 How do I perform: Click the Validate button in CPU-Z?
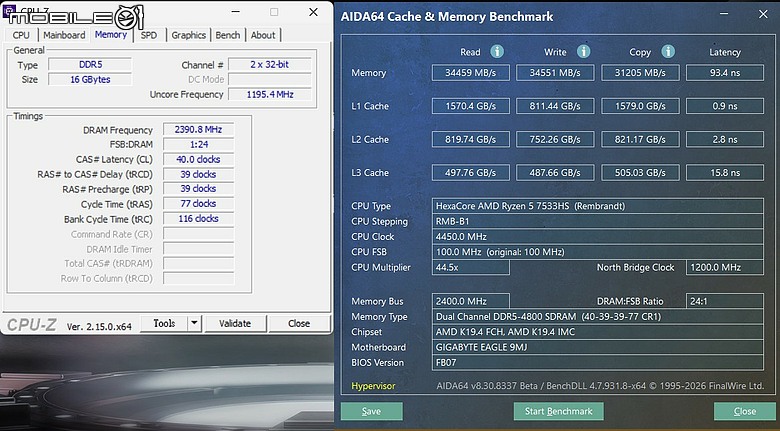[235, 323]
